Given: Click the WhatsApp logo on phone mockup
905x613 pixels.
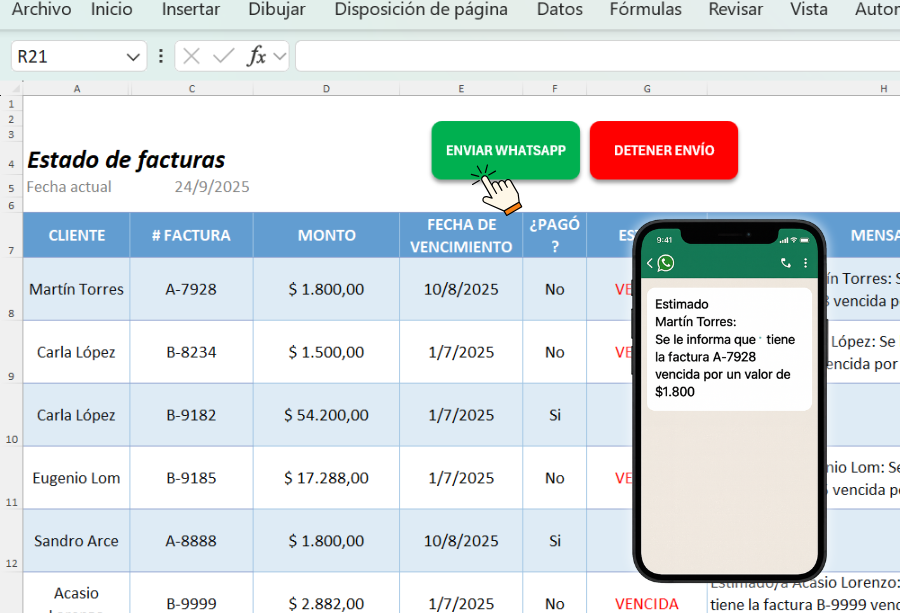Looking at the screenshot, I should point(665,263).
